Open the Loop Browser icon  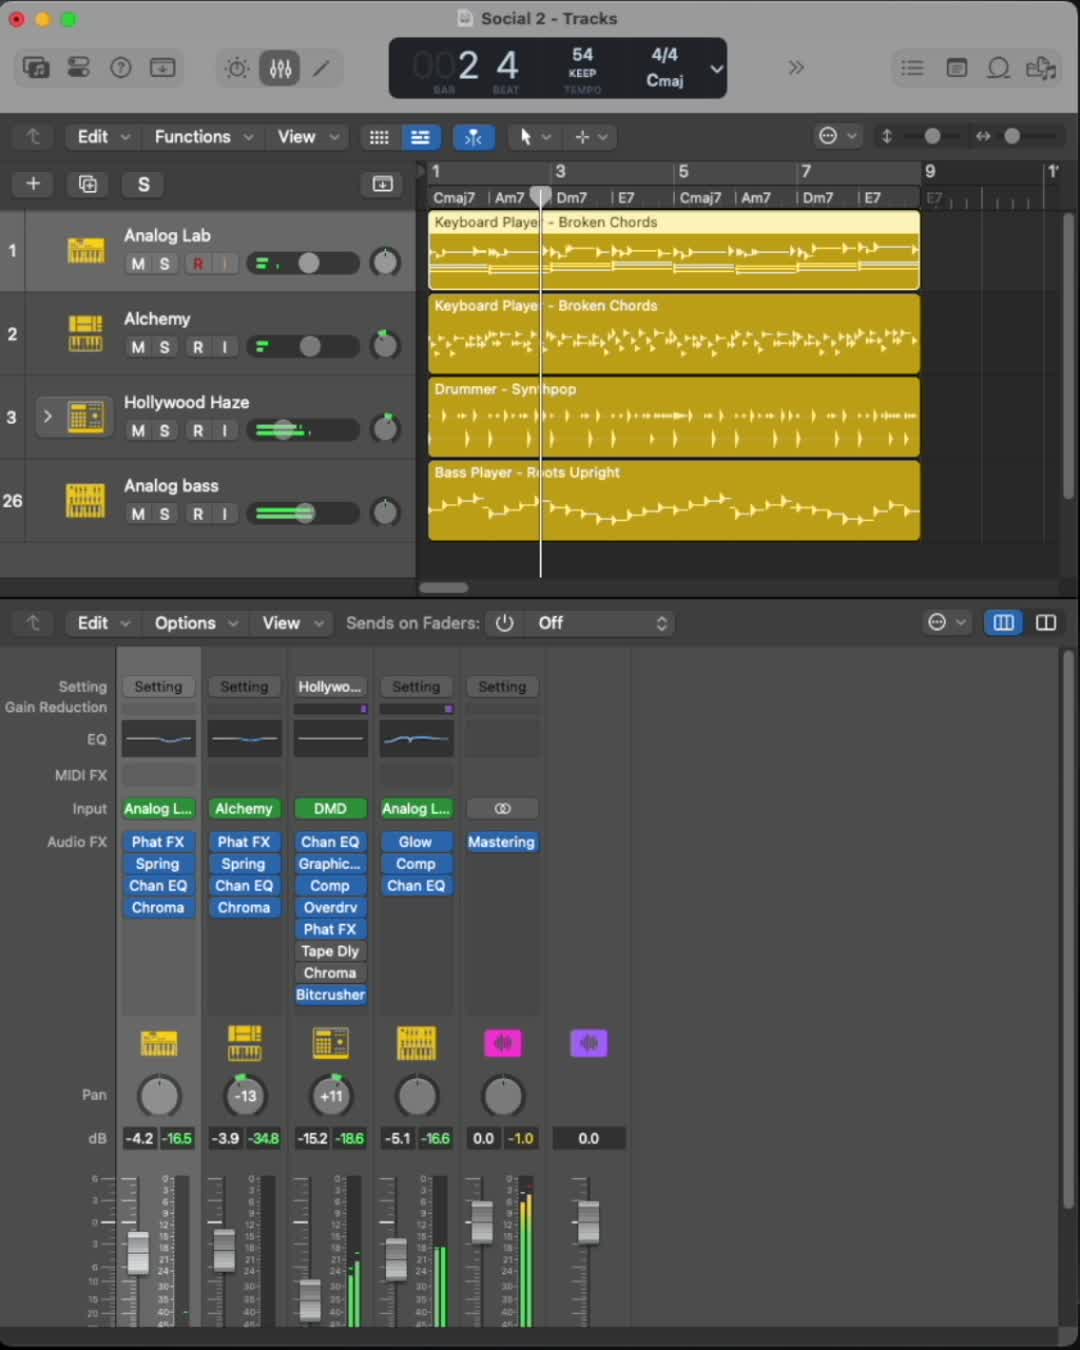tap(998, 68)
